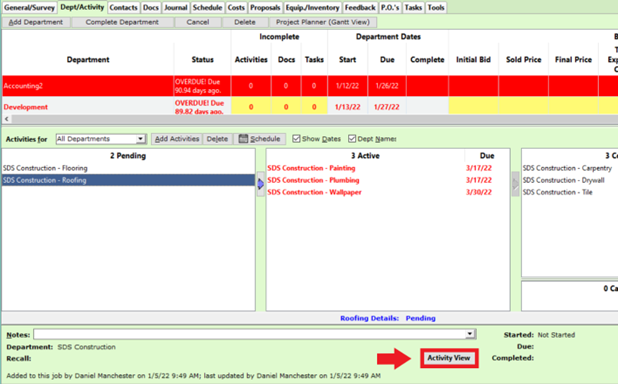Select SDS Construction - Roofing pending activity
The width and height of the screenshot is (618, 384).
click(128, 180)
